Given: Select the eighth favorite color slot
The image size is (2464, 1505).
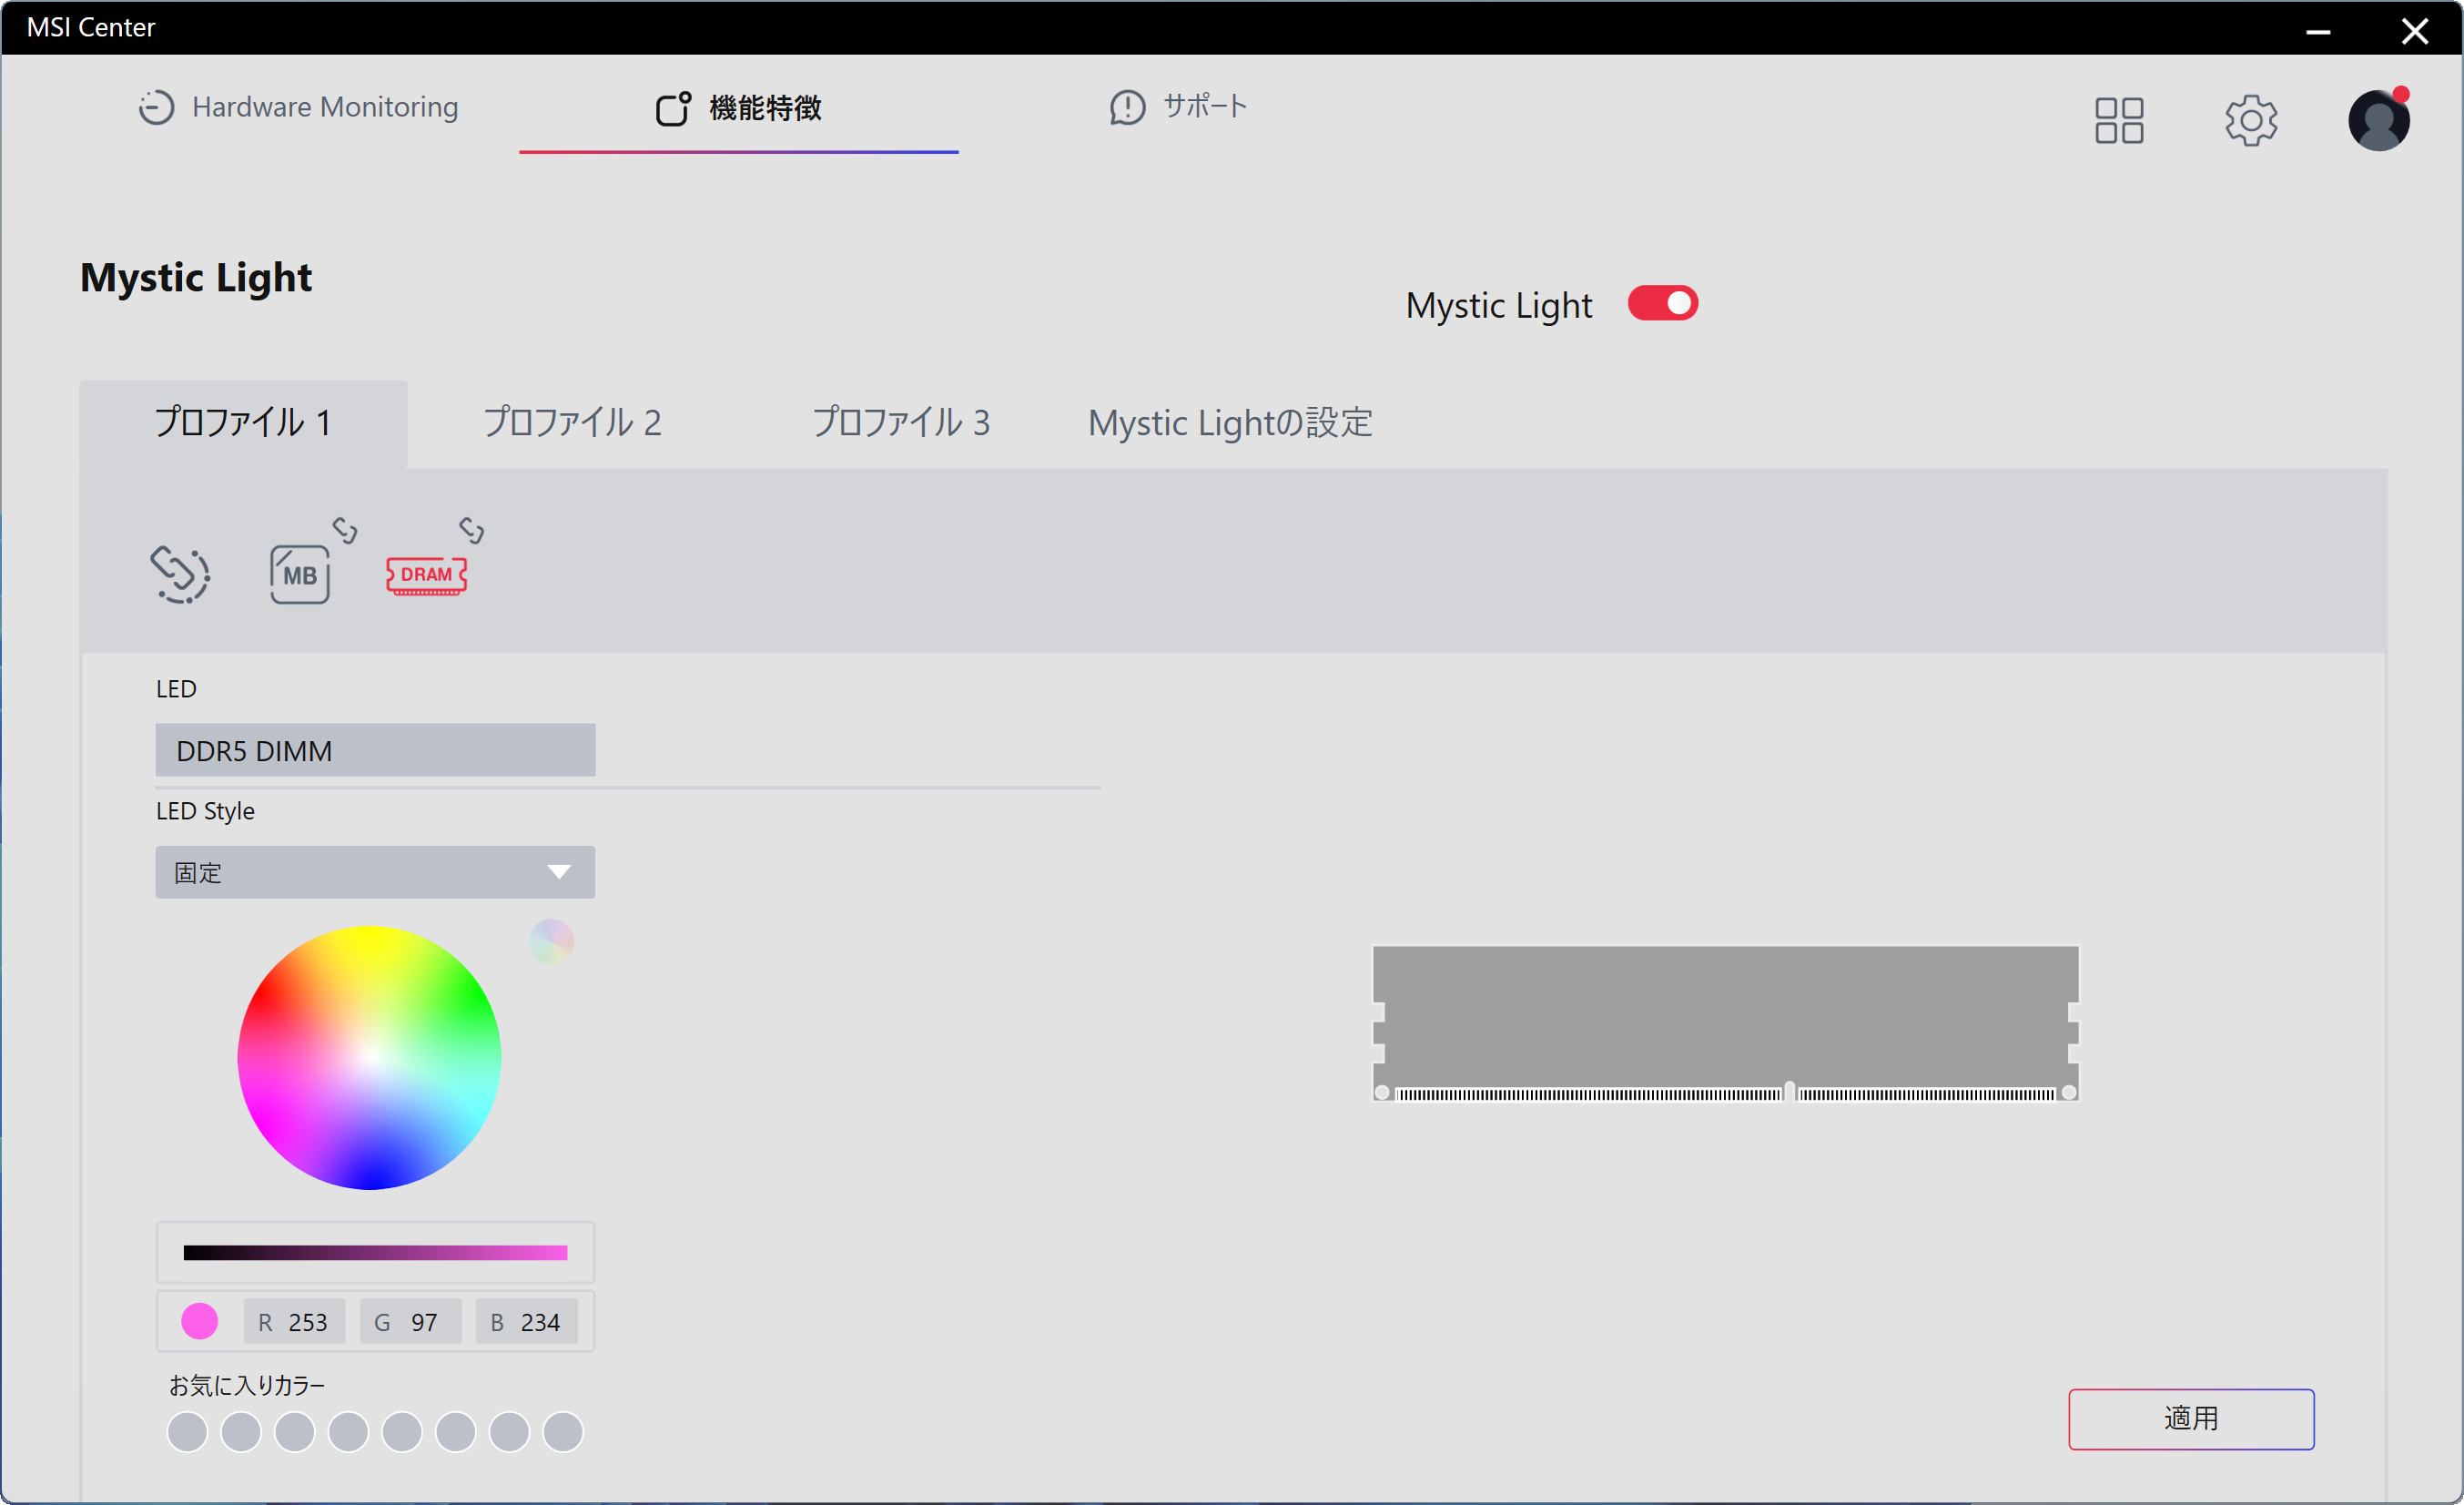Looking at the screenshot, I should [563, 1432].
